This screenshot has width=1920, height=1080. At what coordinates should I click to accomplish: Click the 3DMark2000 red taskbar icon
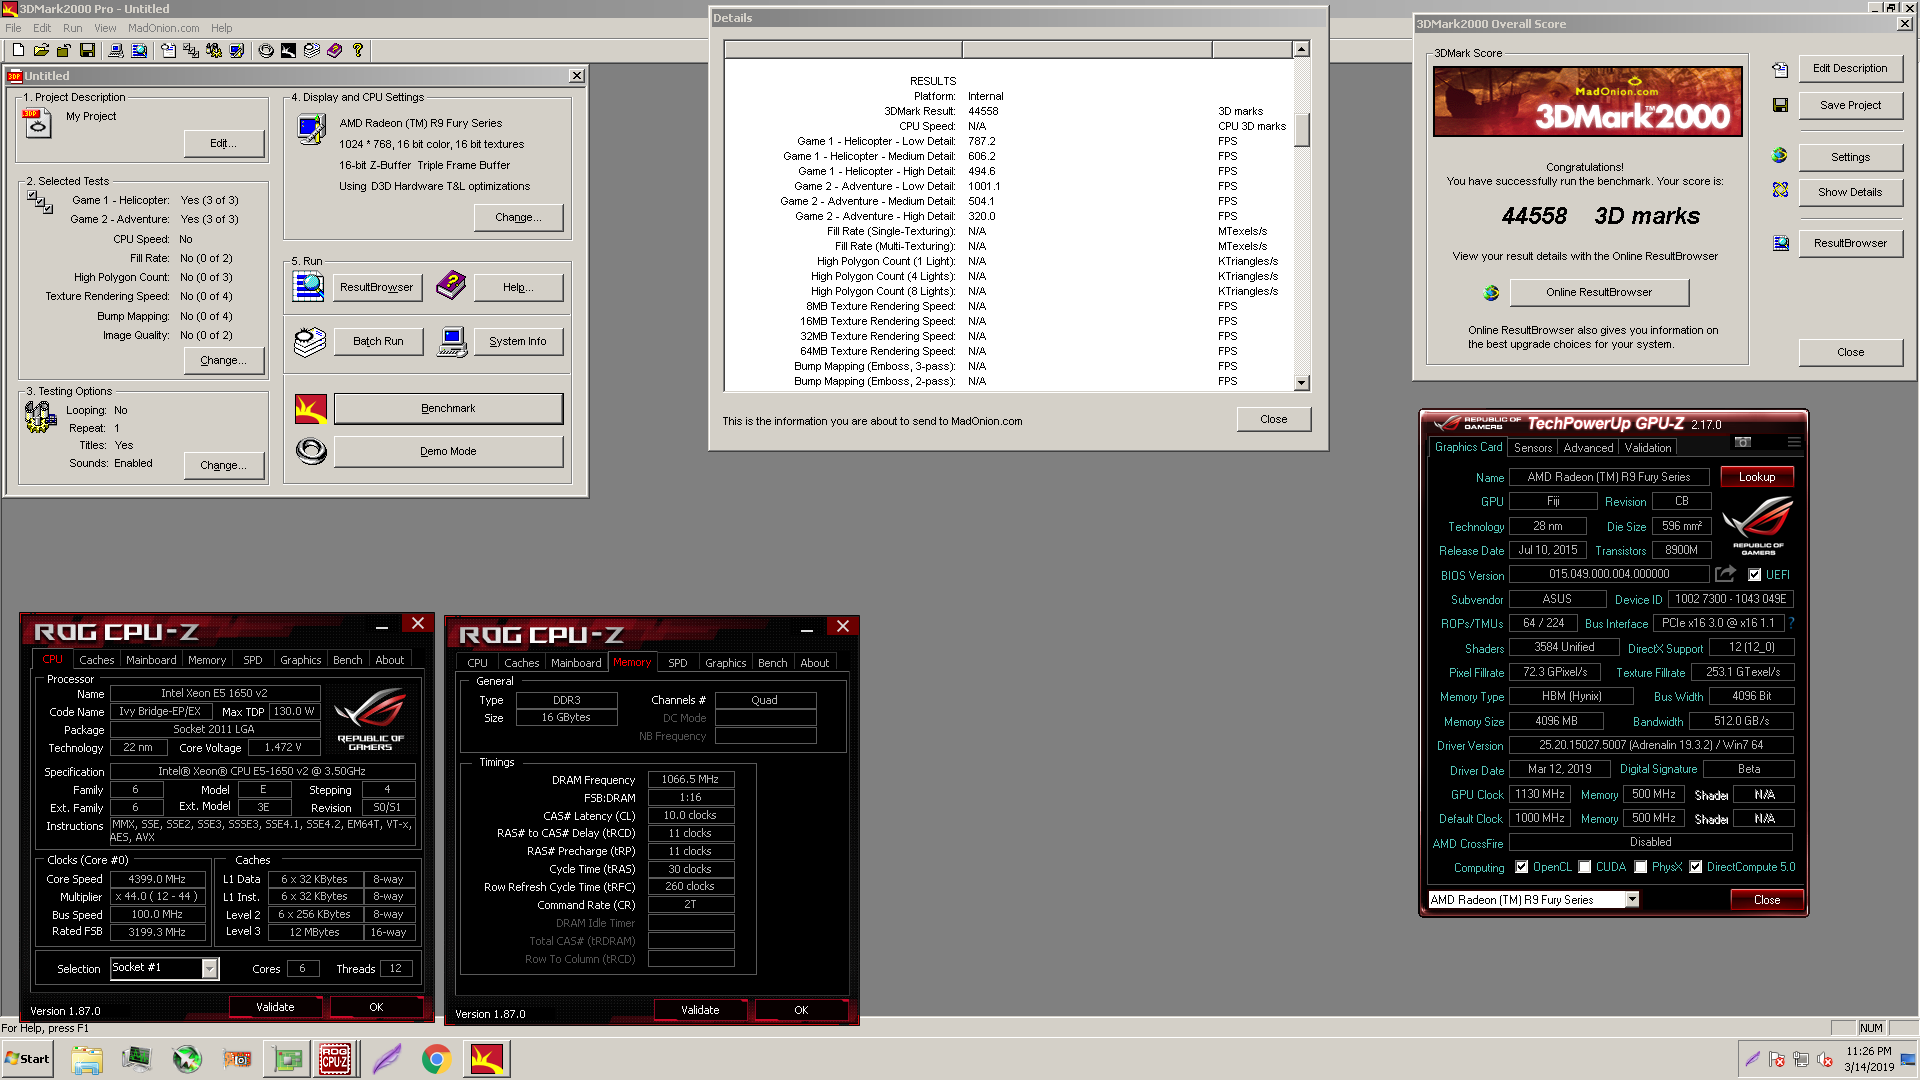487,1059
